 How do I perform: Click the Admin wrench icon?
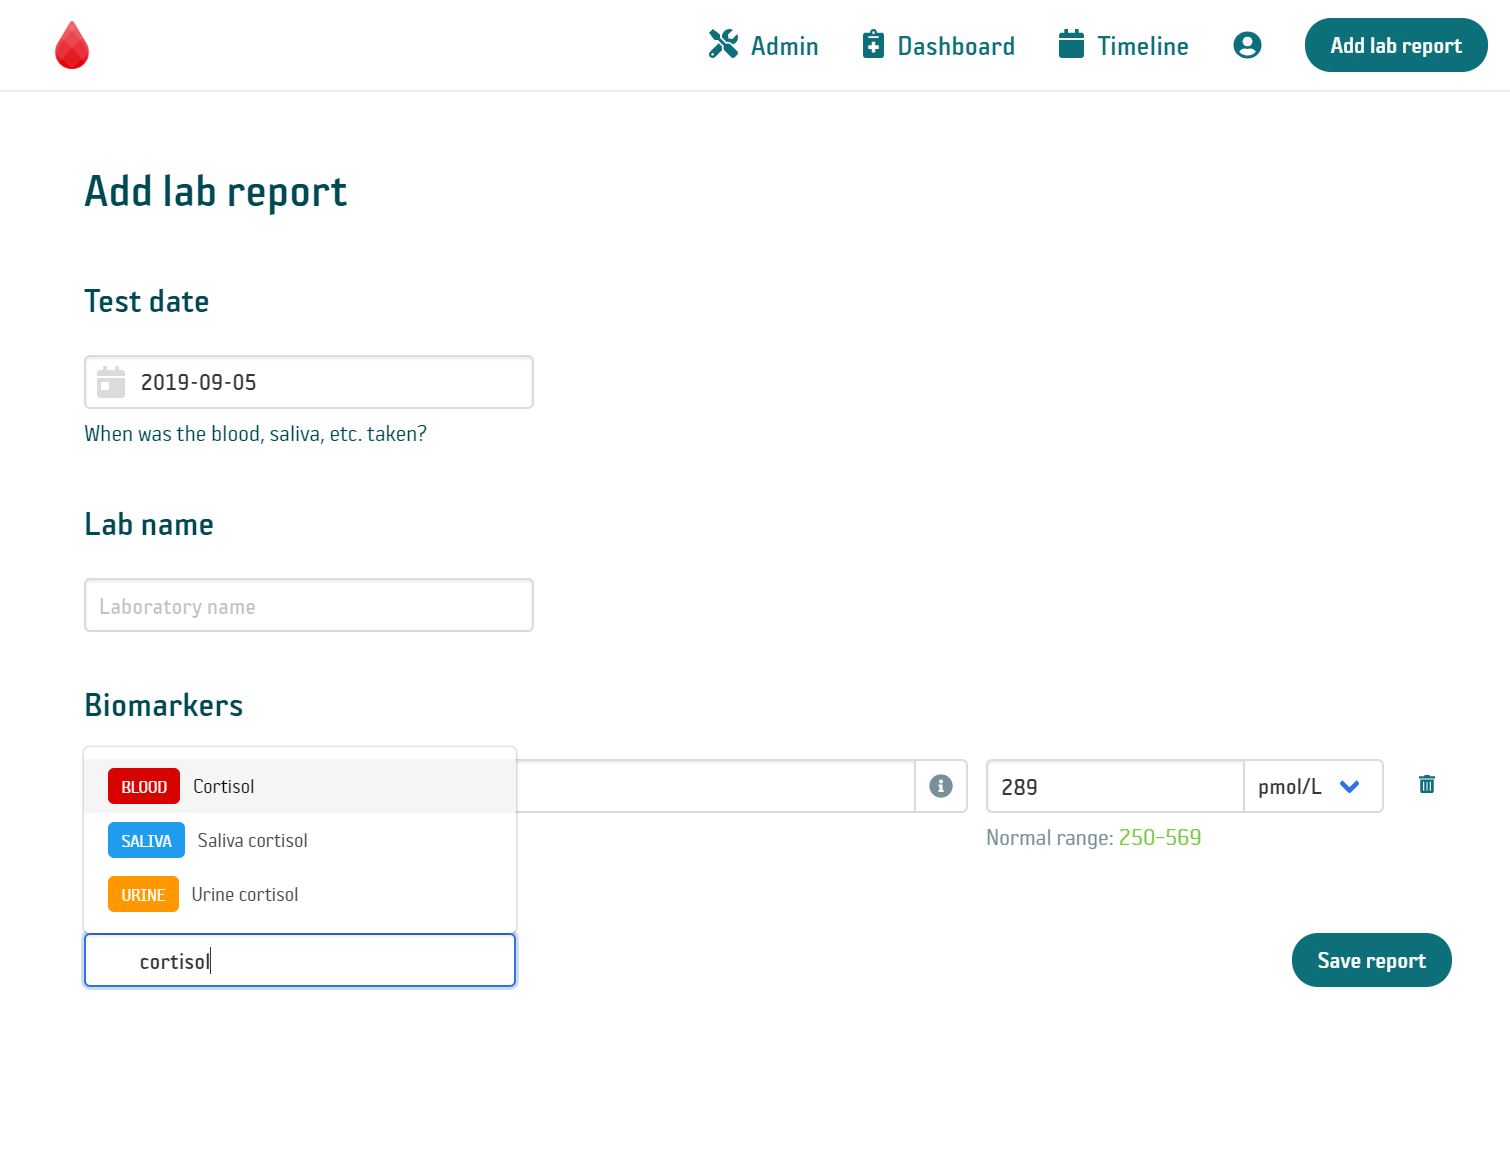pos(723,45)
